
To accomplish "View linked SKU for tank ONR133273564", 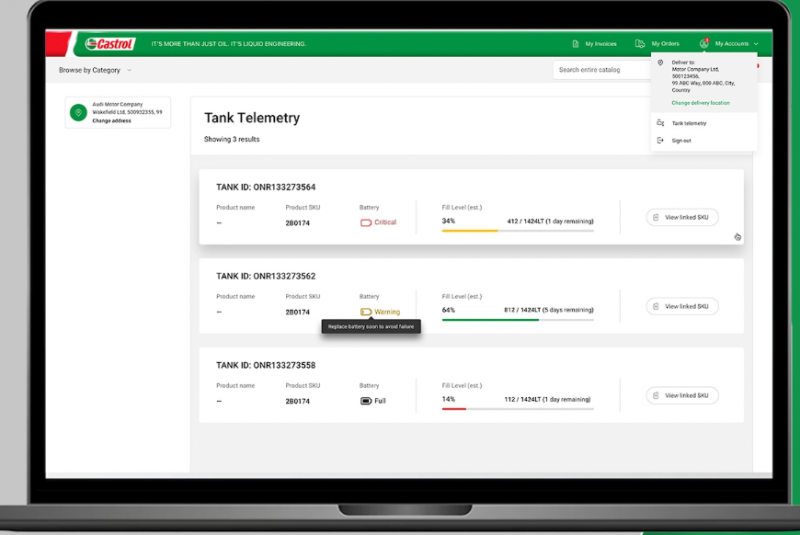I will 682,217.
